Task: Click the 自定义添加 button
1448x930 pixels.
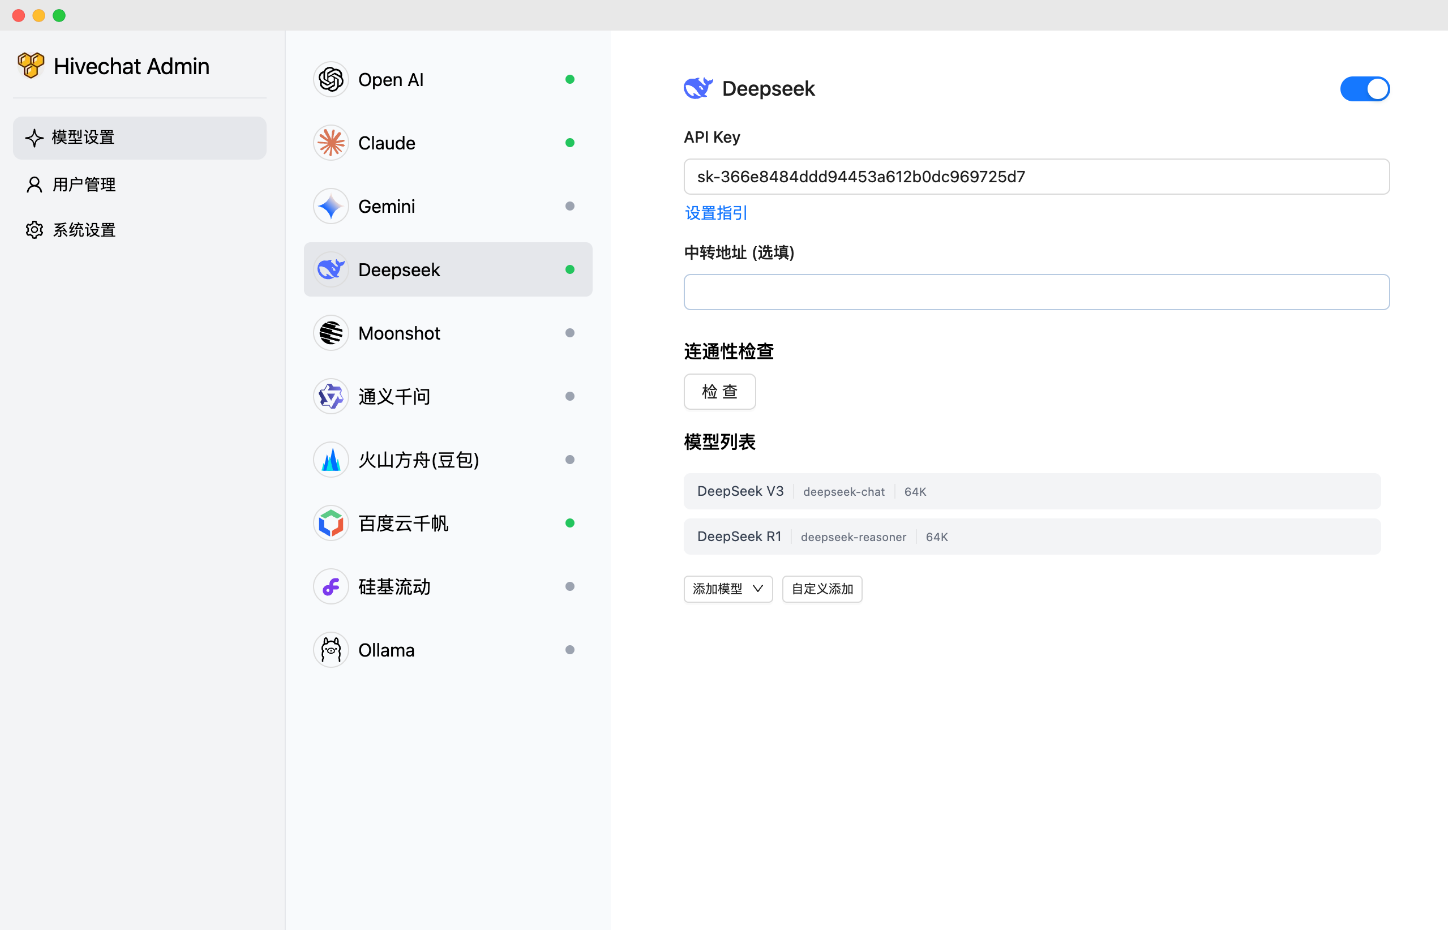Action: pyautogui.click(x=822, y=589)
